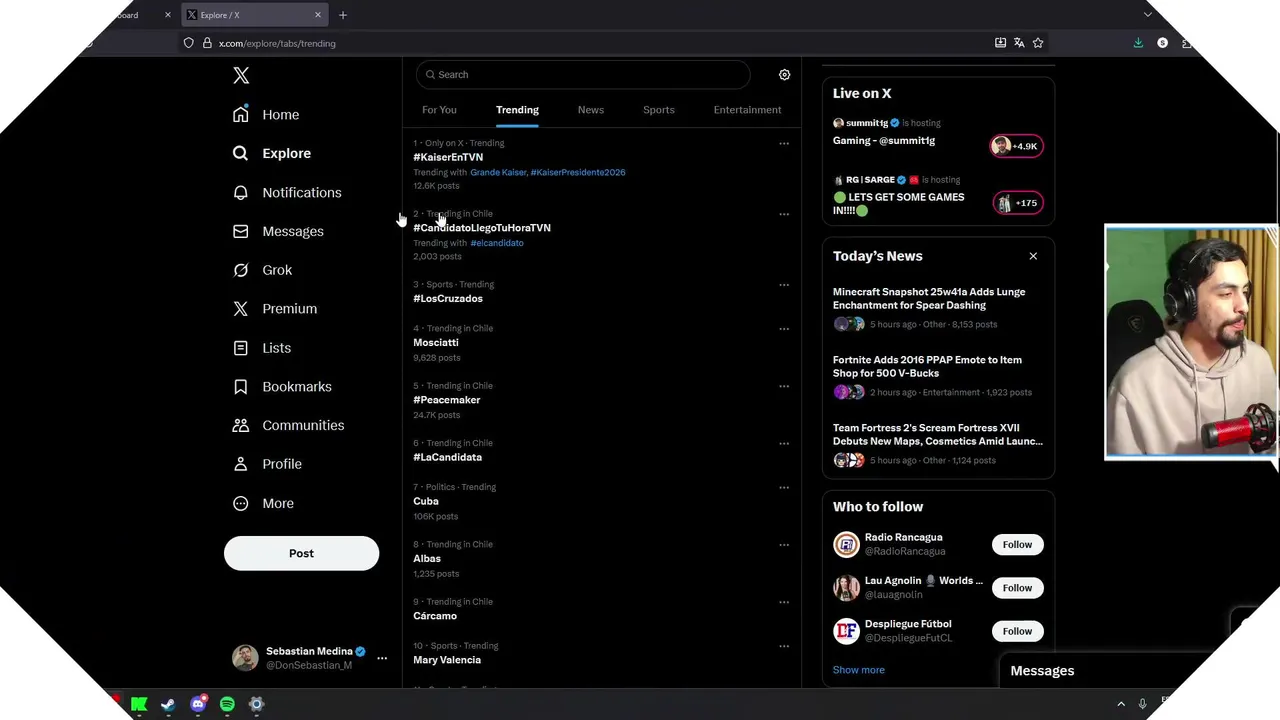Switch to News tab
The image size is (1280, 720).
[591, 110]
